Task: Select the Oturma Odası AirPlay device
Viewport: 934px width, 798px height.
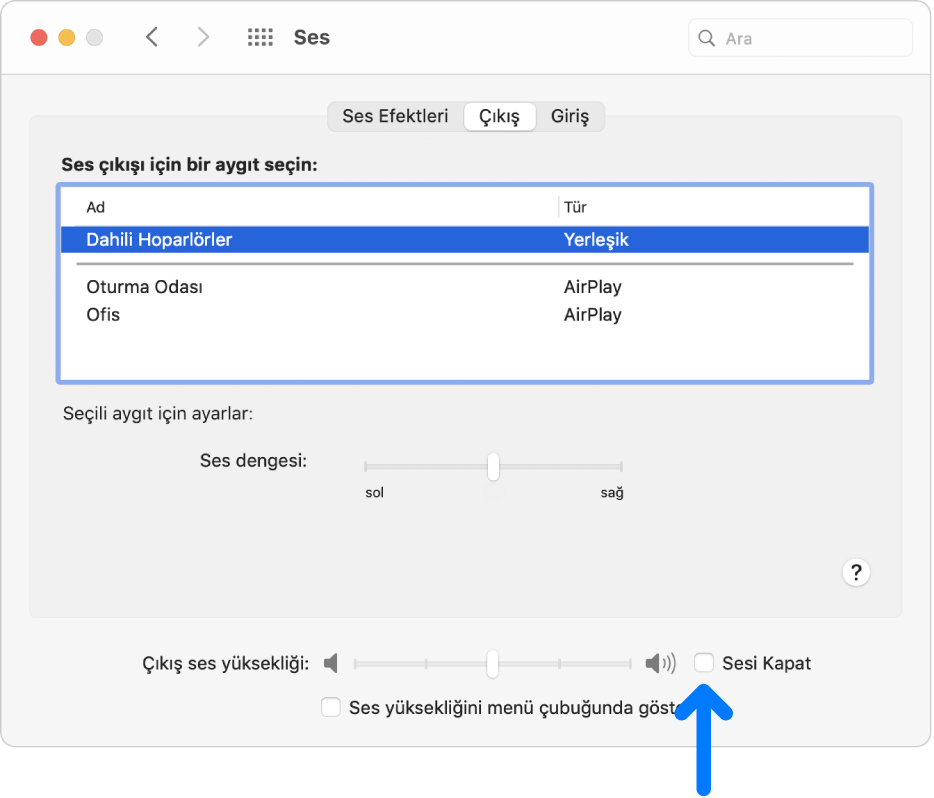Action: tap(465, 287)
